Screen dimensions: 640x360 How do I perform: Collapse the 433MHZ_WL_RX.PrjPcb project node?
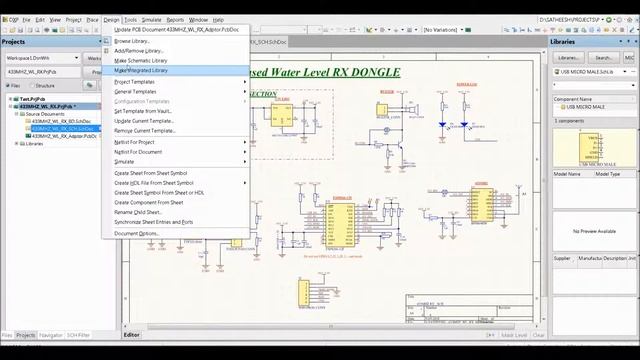pos(10,107)
